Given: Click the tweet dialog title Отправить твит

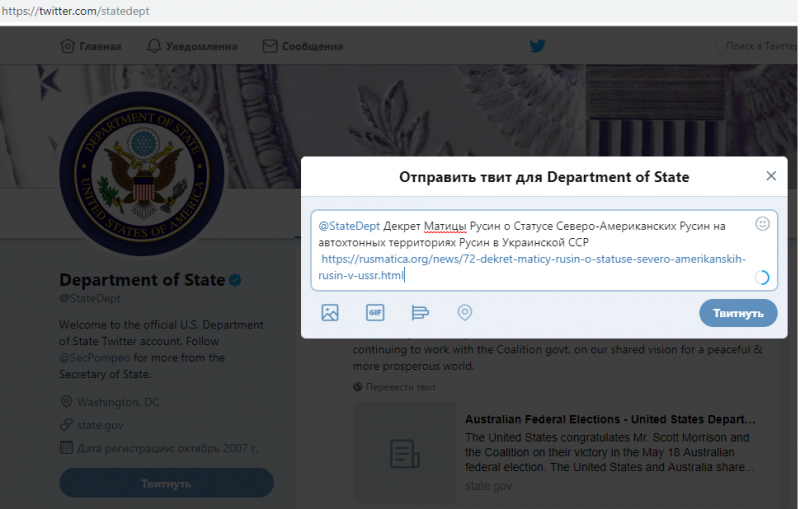Looking at the screenshot, I should (544, 177).
